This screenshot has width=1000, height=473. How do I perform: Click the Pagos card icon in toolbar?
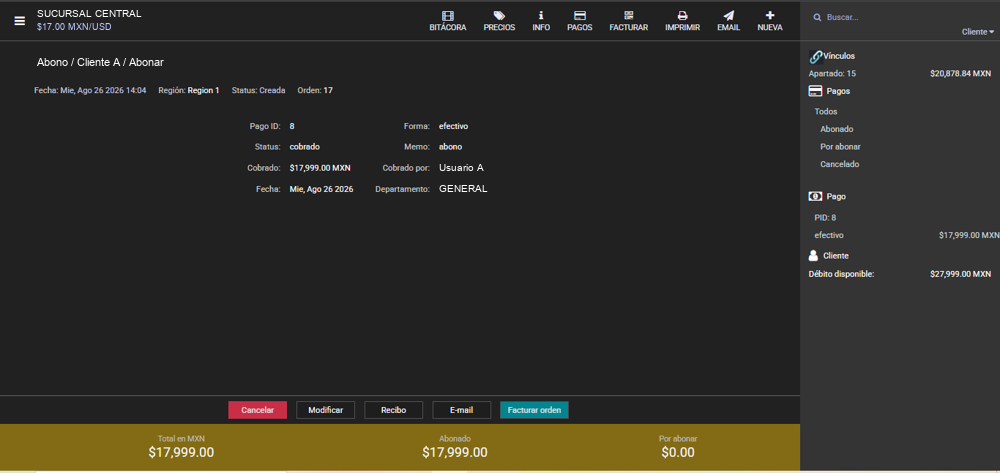pyautogui.click(x=580, y=16)
